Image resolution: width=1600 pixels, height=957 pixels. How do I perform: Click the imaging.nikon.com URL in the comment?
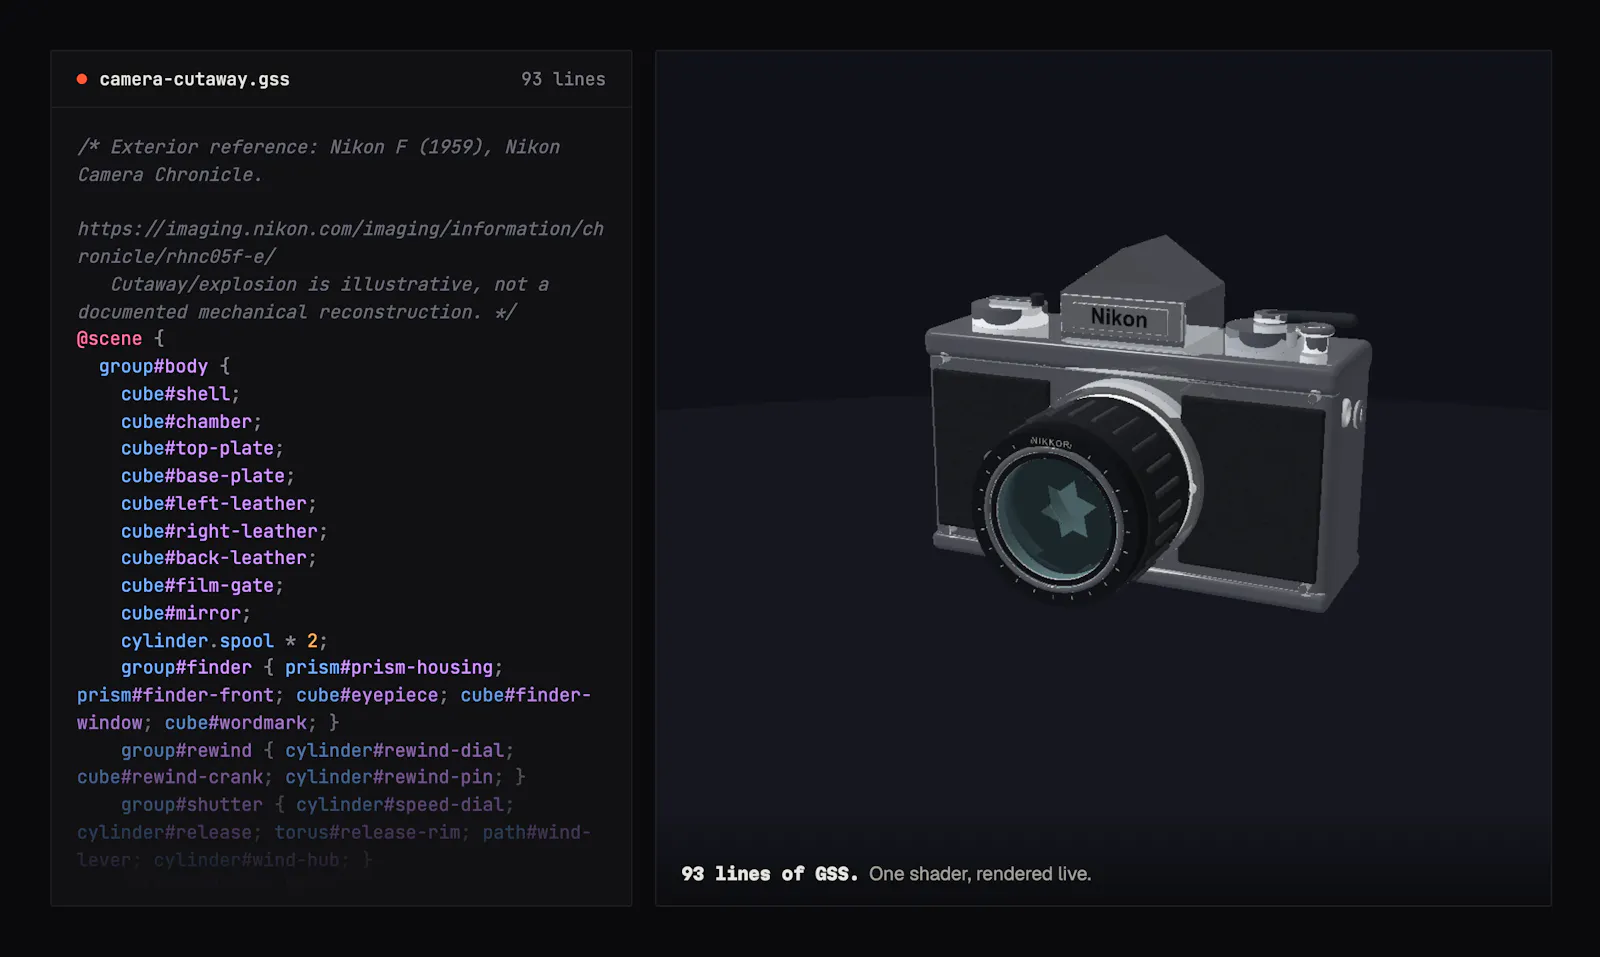coord(340,242)
